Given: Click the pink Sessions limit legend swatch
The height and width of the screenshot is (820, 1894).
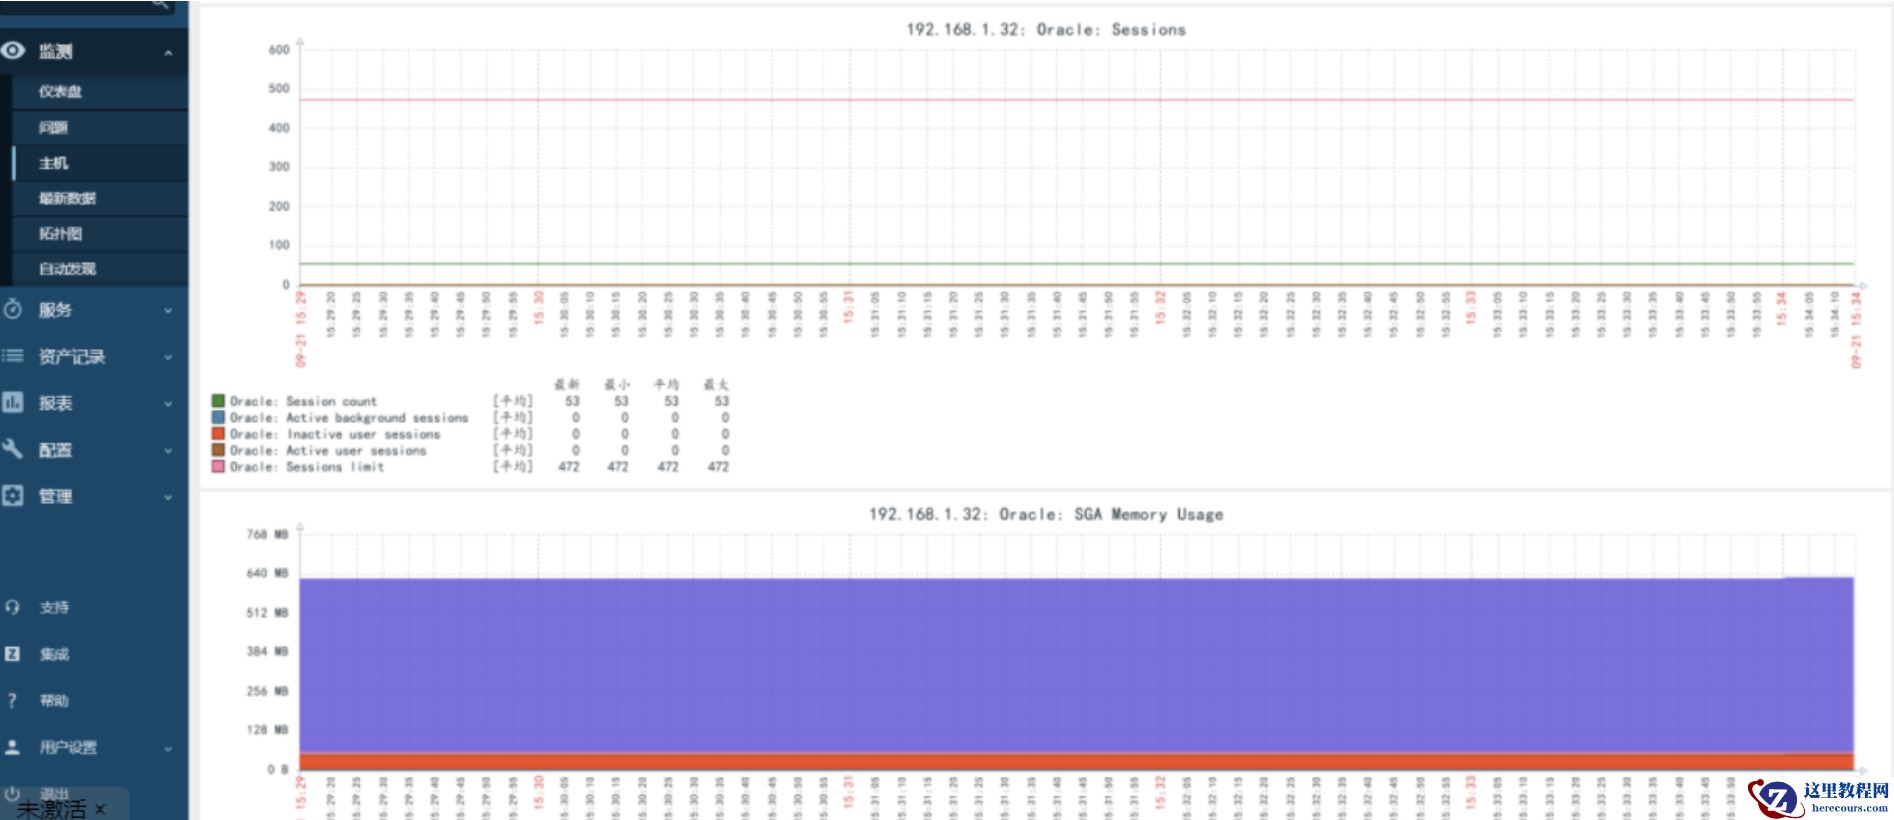Looking at the screenshot, I should pos(218,466).
